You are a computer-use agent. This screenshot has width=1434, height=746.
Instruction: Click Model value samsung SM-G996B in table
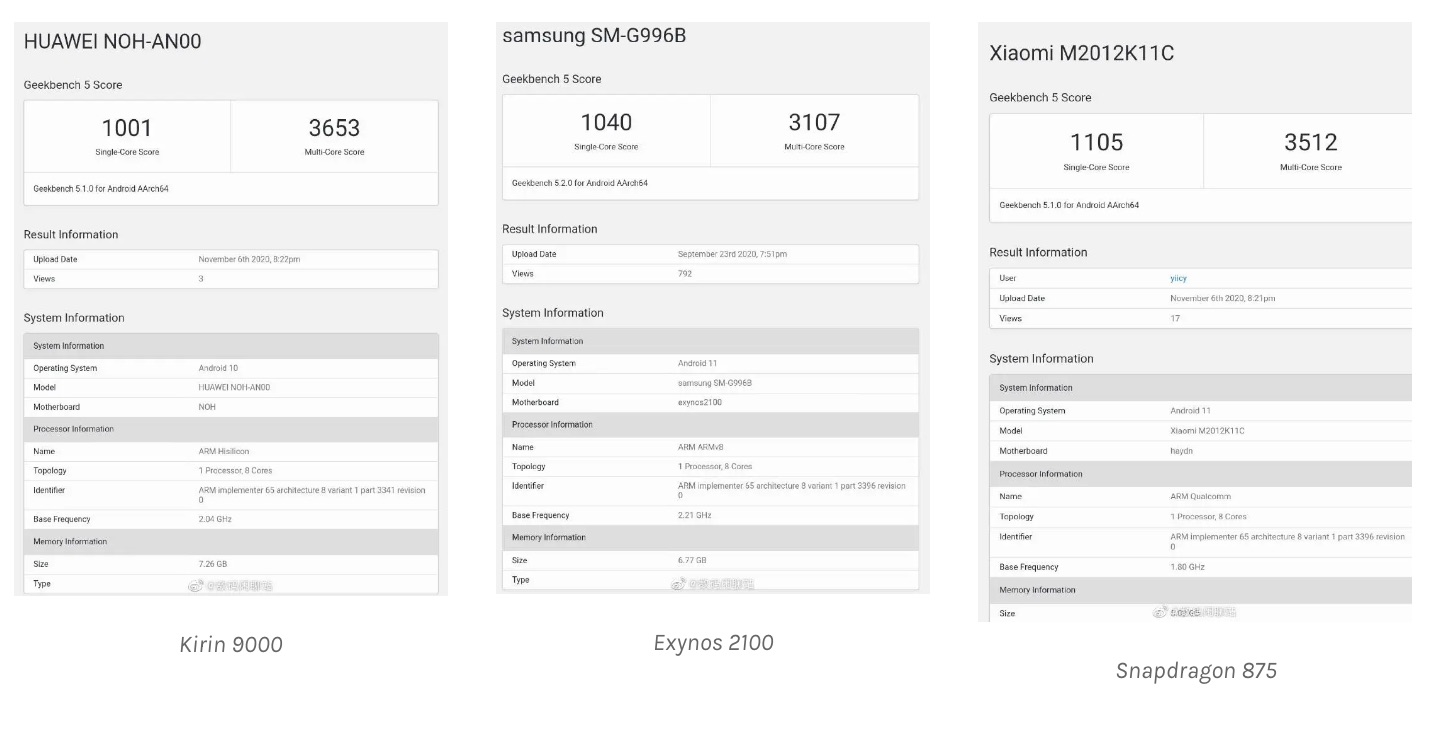click(x=715, y=383)
